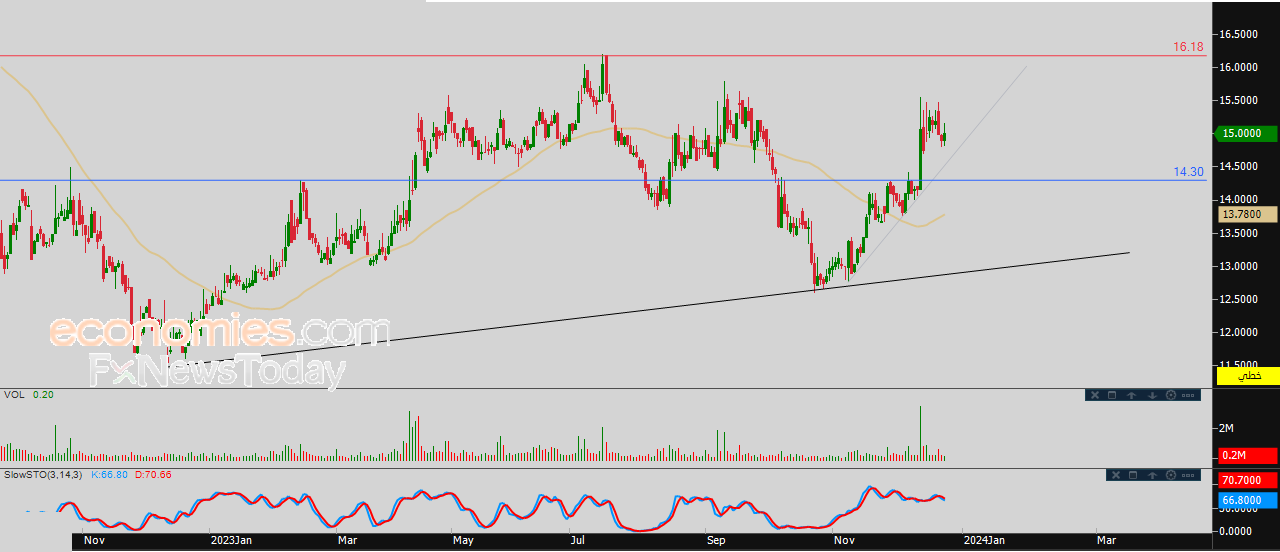Move the VOL panel up
Viewport: 1280px width, 552px height.
[x=1131, y=395]
